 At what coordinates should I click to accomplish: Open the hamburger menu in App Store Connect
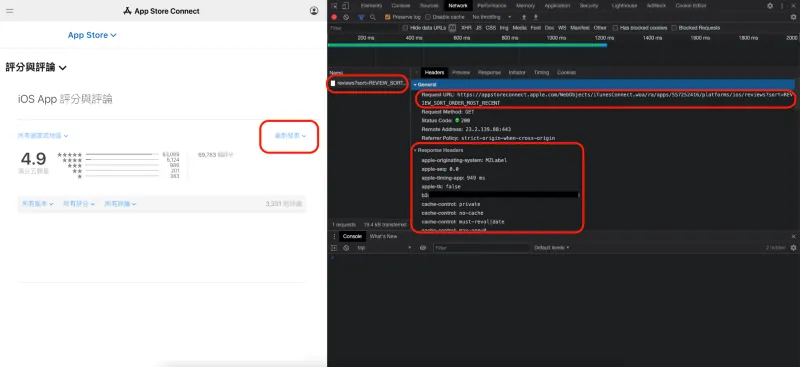[x=10, y=11]
